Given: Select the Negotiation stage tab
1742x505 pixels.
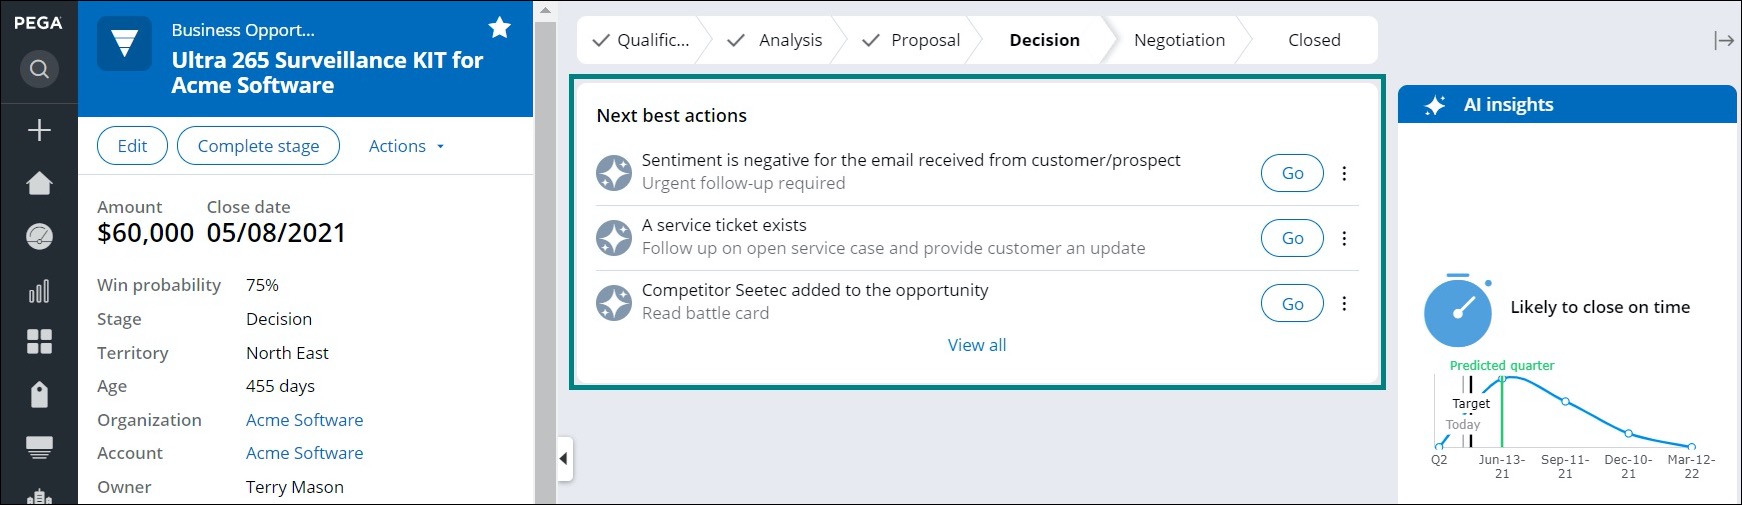Looking at the screenshot, I should (1179, 40).
